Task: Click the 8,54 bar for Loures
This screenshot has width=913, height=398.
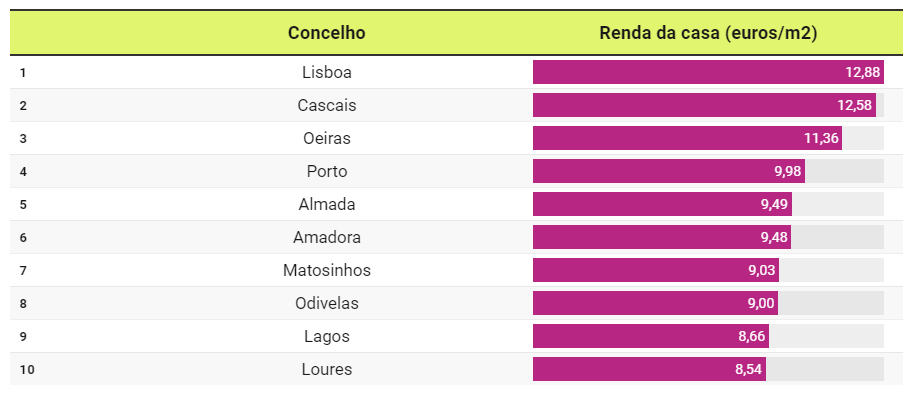Action: [649, 369]
